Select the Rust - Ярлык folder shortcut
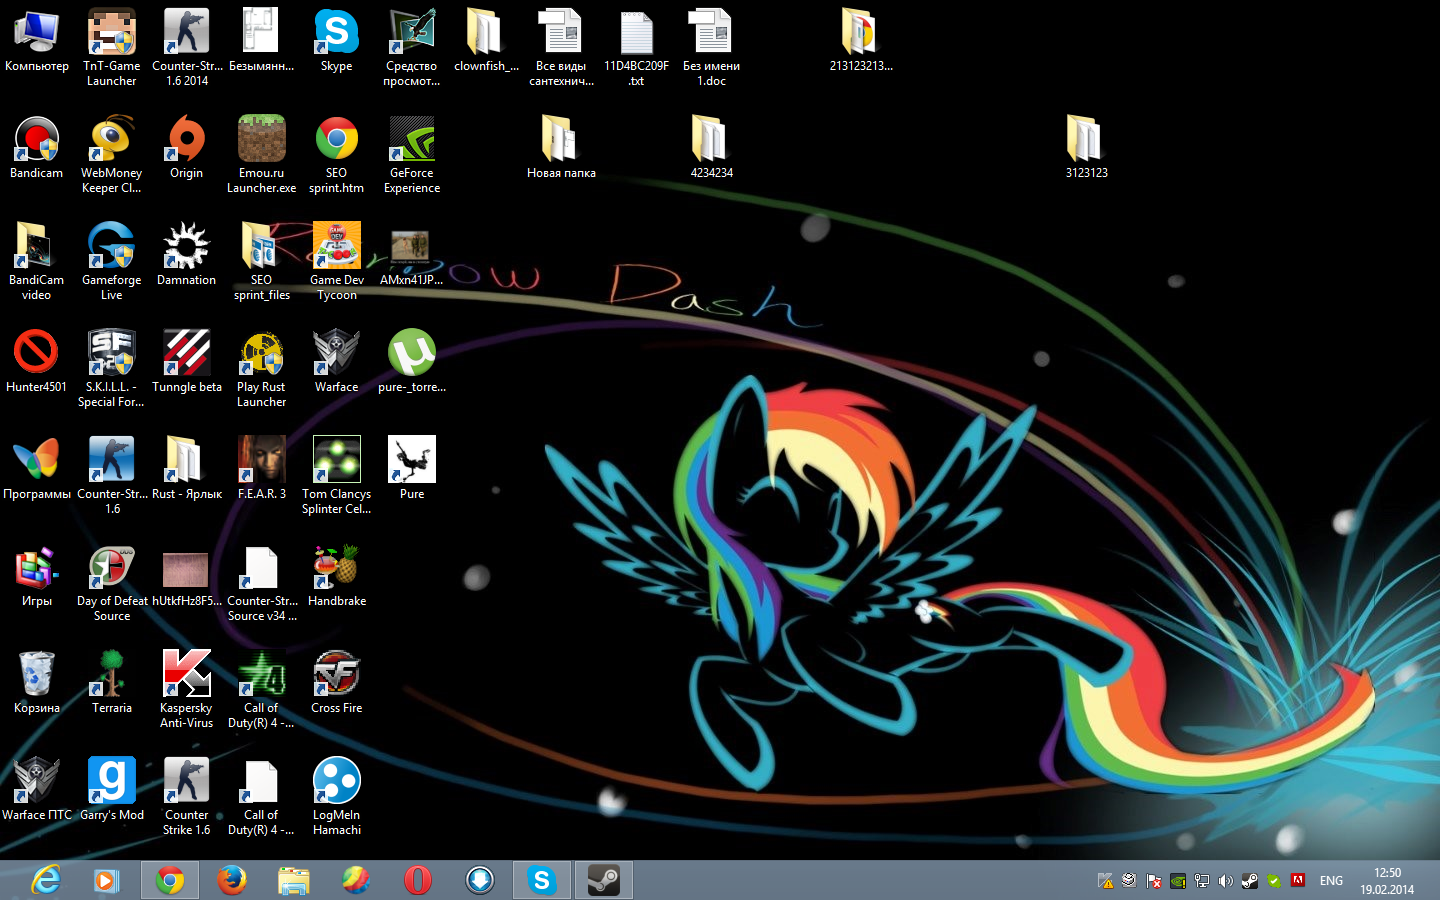The width and height of the screenshot is (1440, 900). coord(187,469)
